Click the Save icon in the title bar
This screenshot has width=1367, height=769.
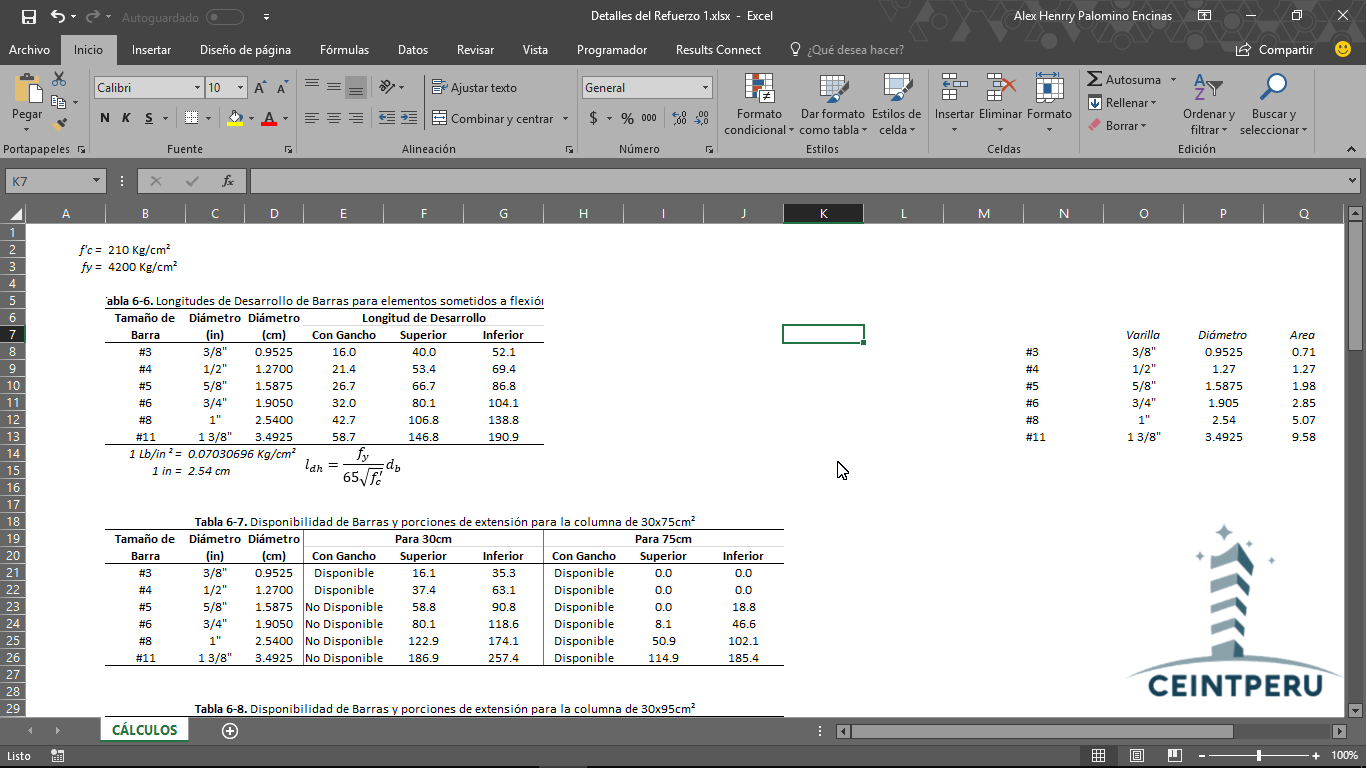(x=28, y=16)
